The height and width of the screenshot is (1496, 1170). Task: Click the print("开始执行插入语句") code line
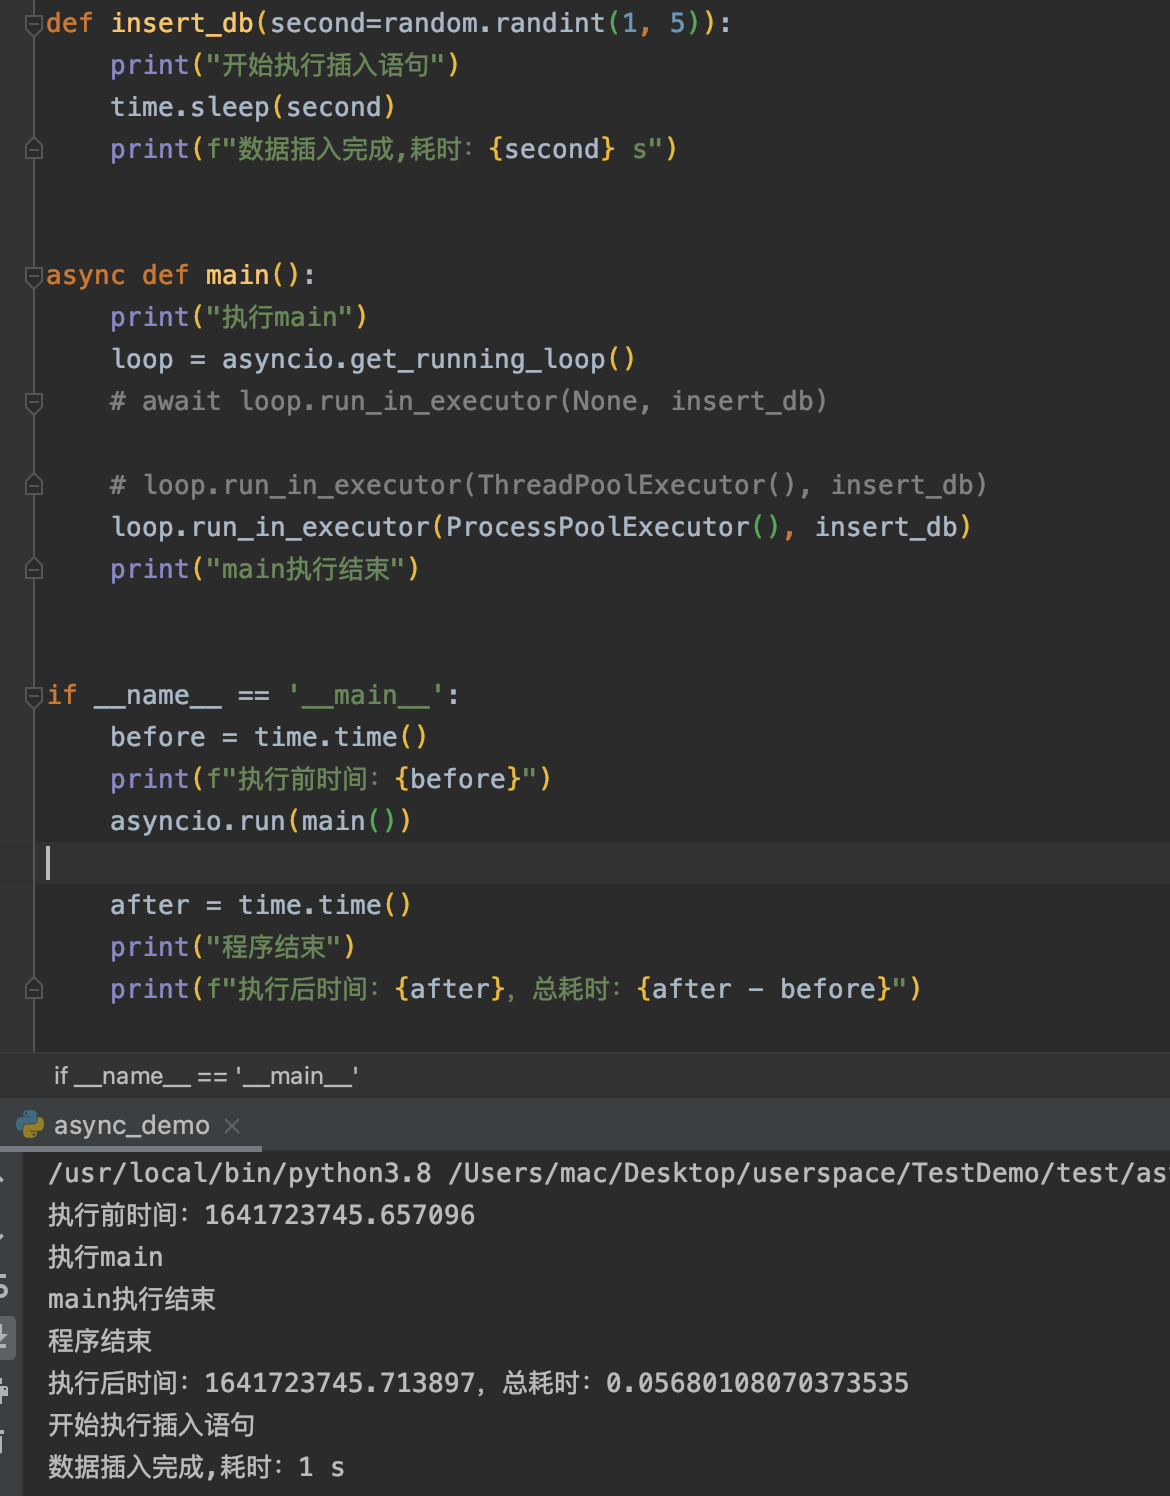coord(285,65)
